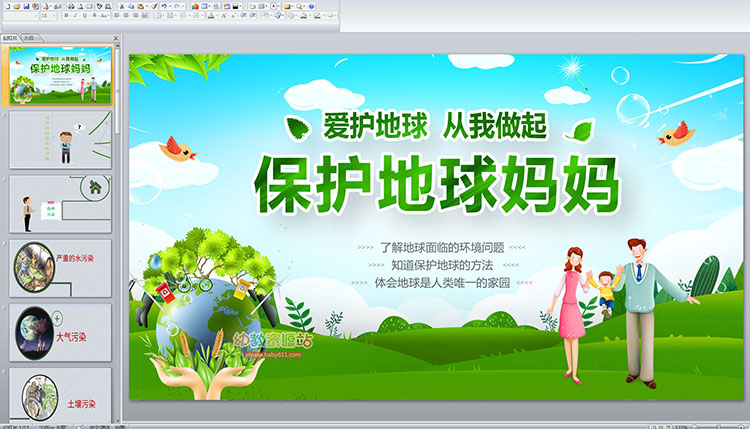Screen dimensions: 750x429
Task: Toggle Bold formatting
Action: click(66, 15)
